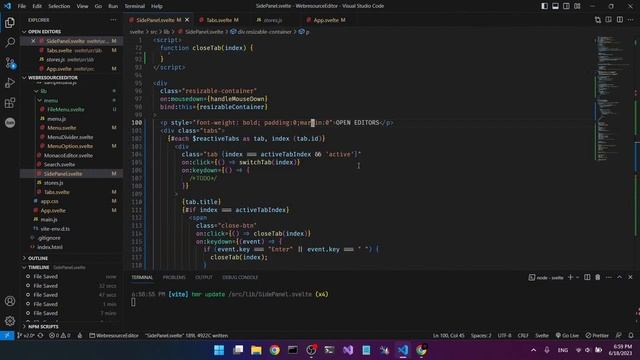Click the synchronize changes icon
640x360 pixels.
coord(40,336)
